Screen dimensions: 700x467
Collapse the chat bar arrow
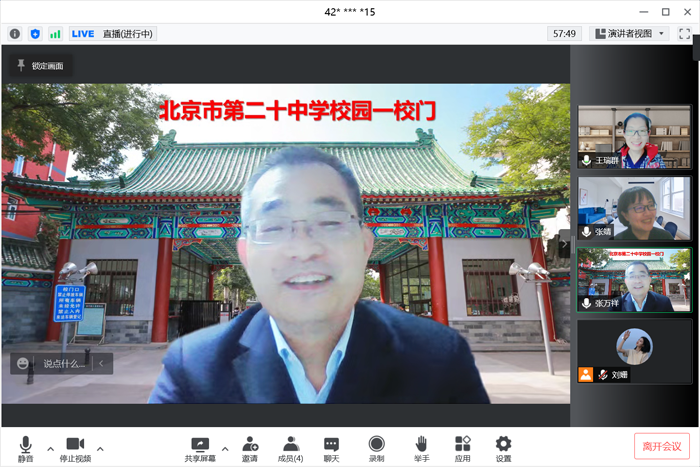101,363
